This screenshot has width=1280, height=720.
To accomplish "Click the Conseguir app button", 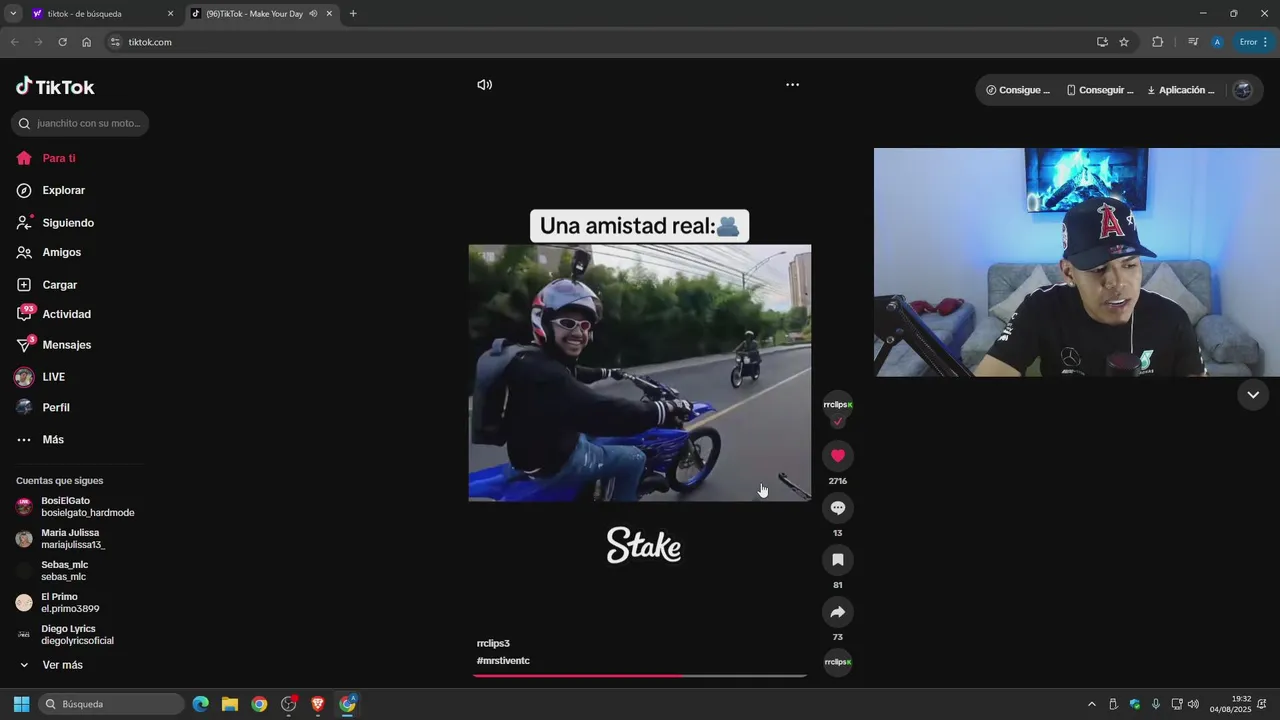I will [1100, 90].
